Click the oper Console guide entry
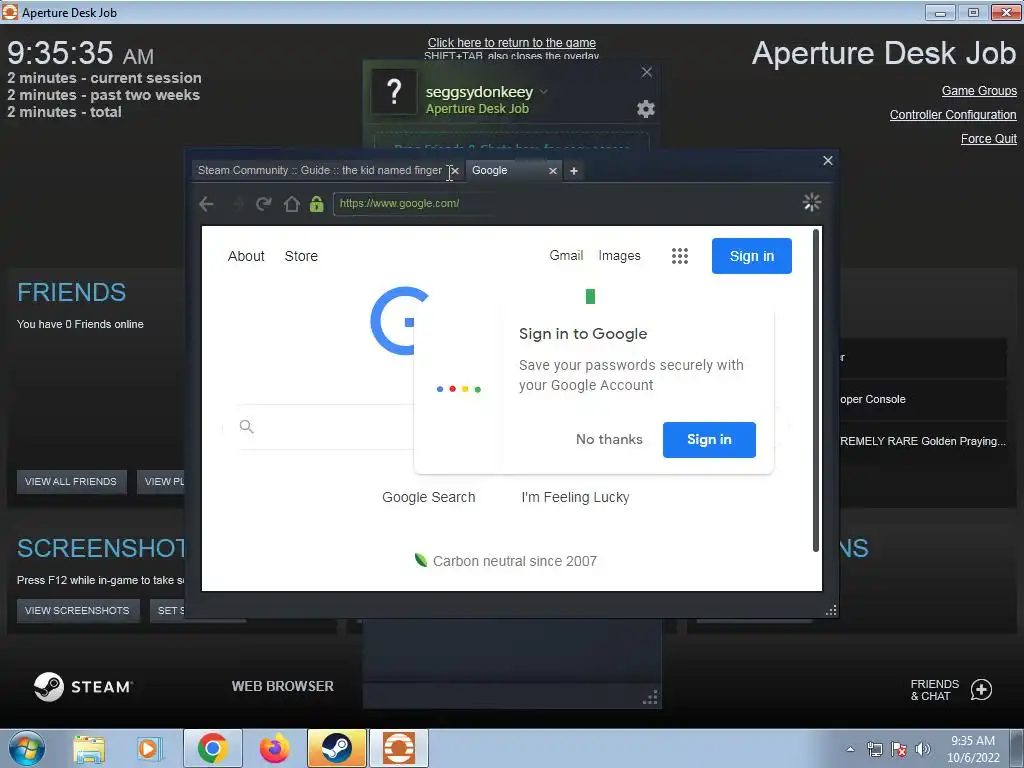Image resolution: width=1024 pixels, height=768 pixels. click(923, 399)
